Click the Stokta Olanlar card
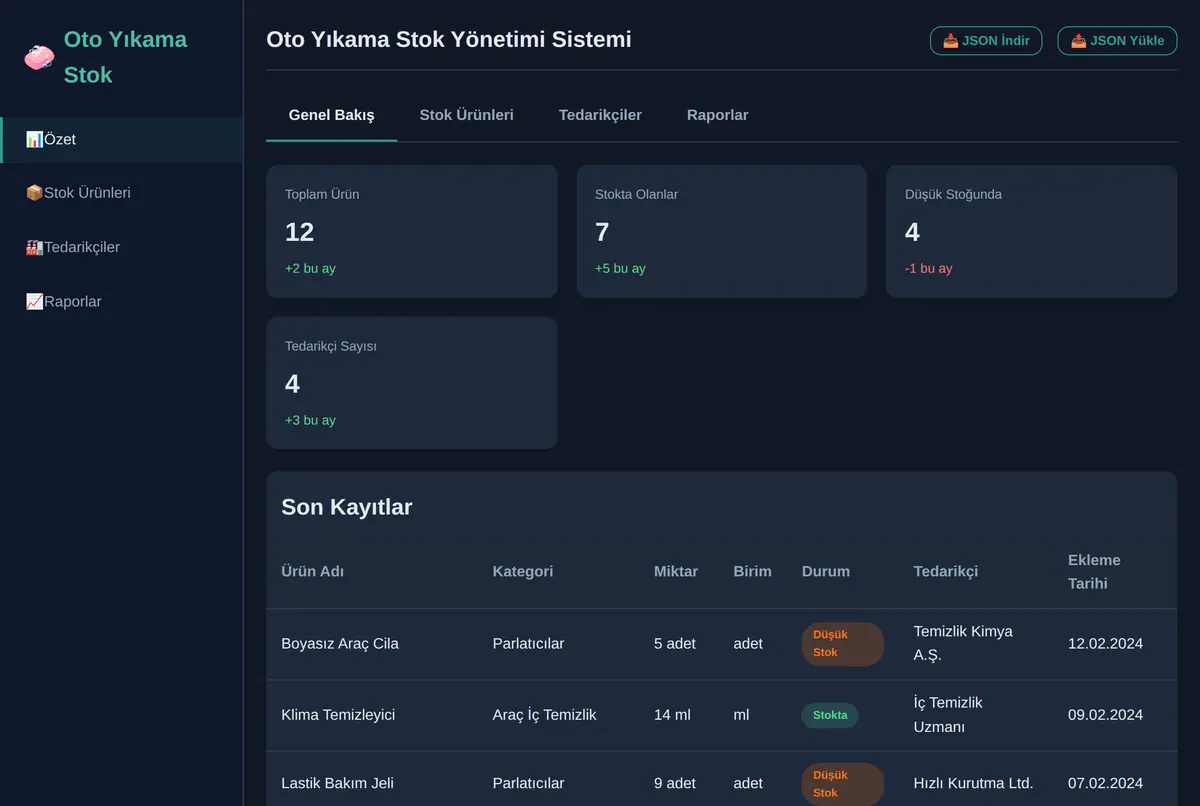1200x806 pixels. (721, 231)
